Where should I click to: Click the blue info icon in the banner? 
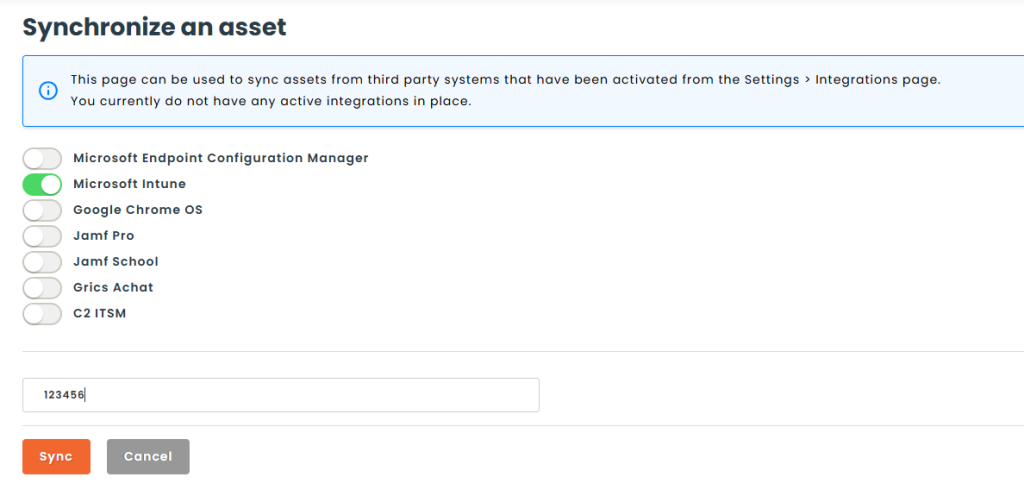click(48, 91)
